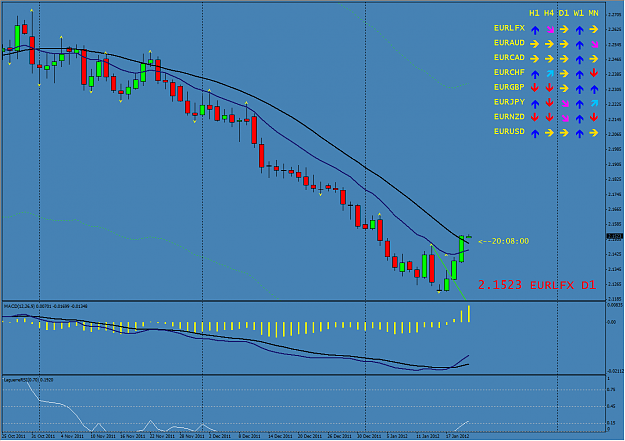Click the EURAUD H1 yellow right arrow
Viewport: 625px width, 441px height.
coord(535,44)
